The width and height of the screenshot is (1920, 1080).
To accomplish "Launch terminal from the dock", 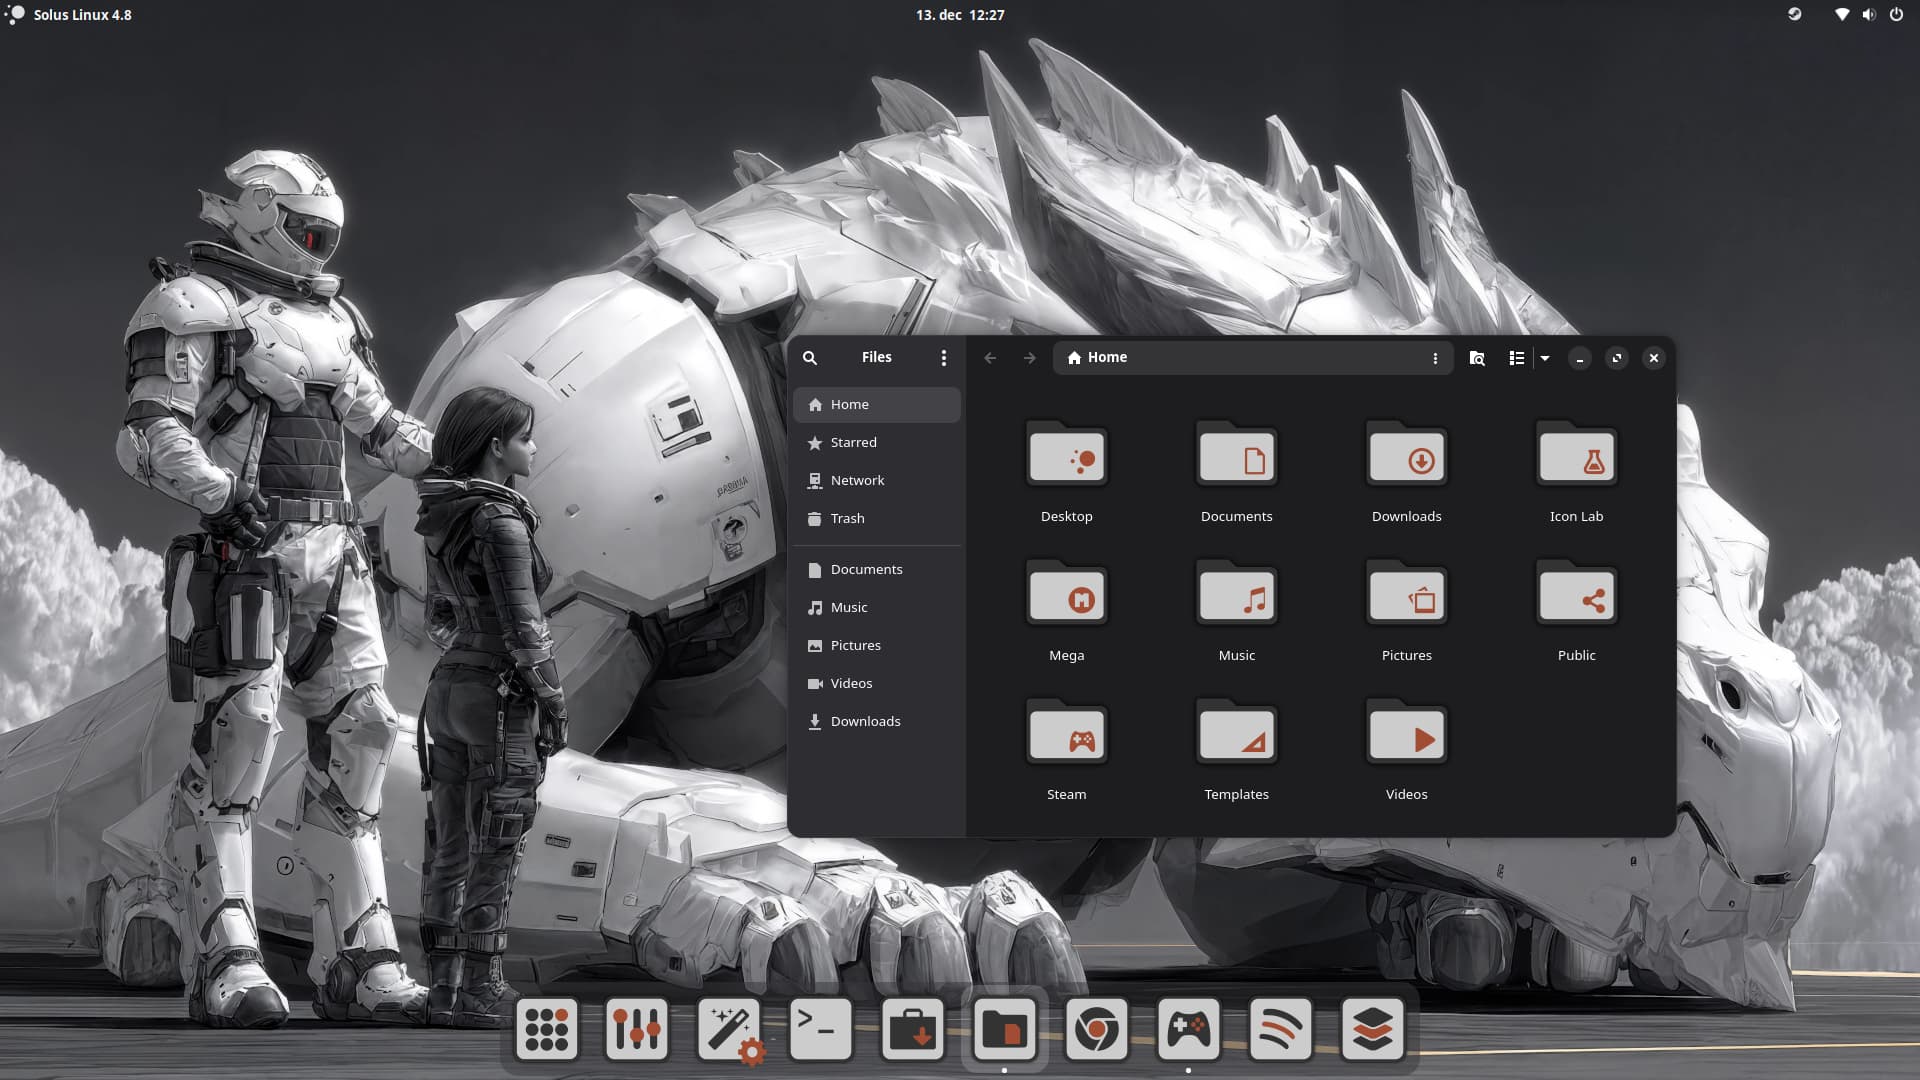I will pos(820,1028).
